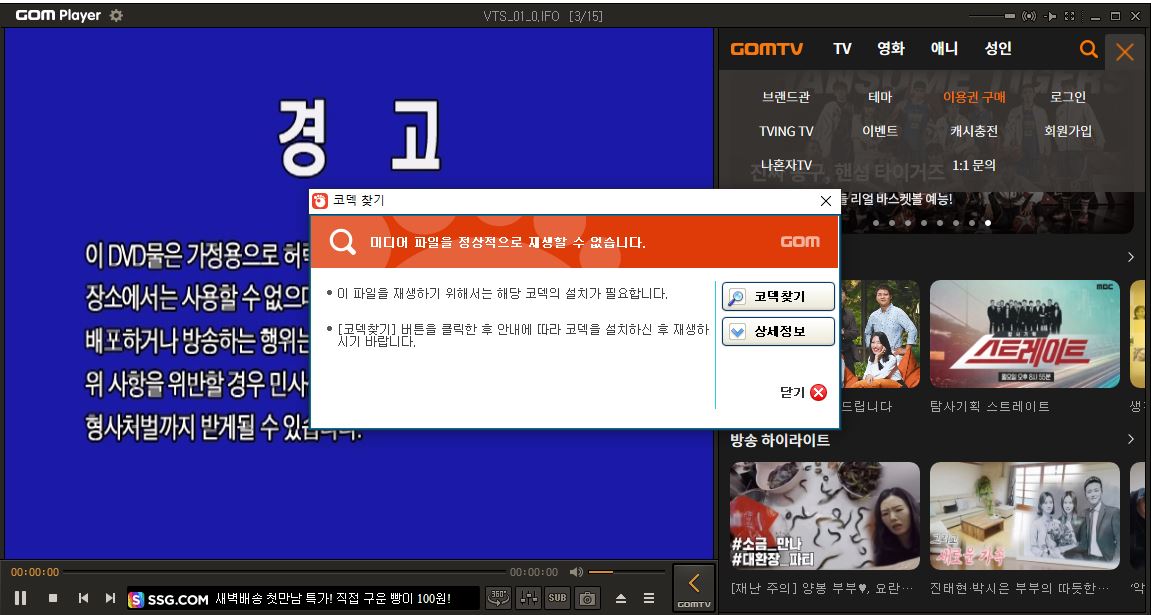Click the elapsed time 00:00:00 display
Screen dimensions: 1151x615
coord(35,572)
